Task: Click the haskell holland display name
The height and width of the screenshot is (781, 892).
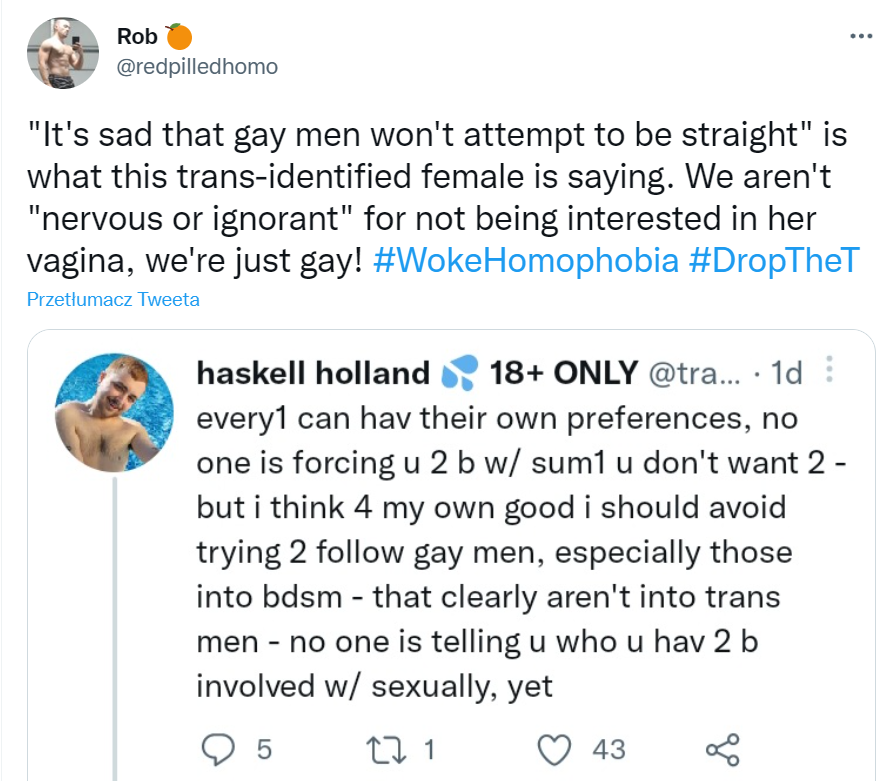Action: click(313, 373)
